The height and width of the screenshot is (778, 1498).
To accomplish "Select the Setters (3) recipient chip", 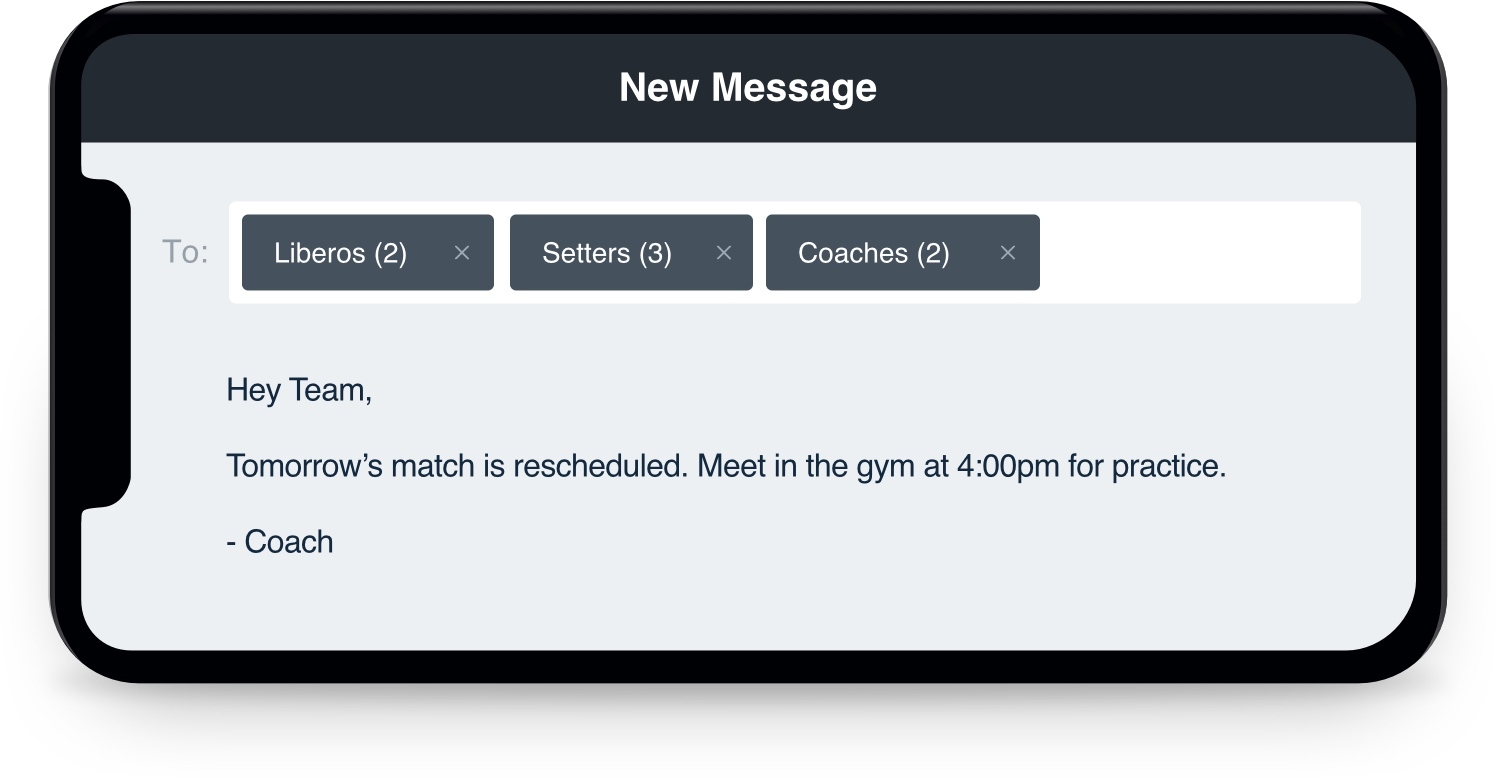I will 606,253.
